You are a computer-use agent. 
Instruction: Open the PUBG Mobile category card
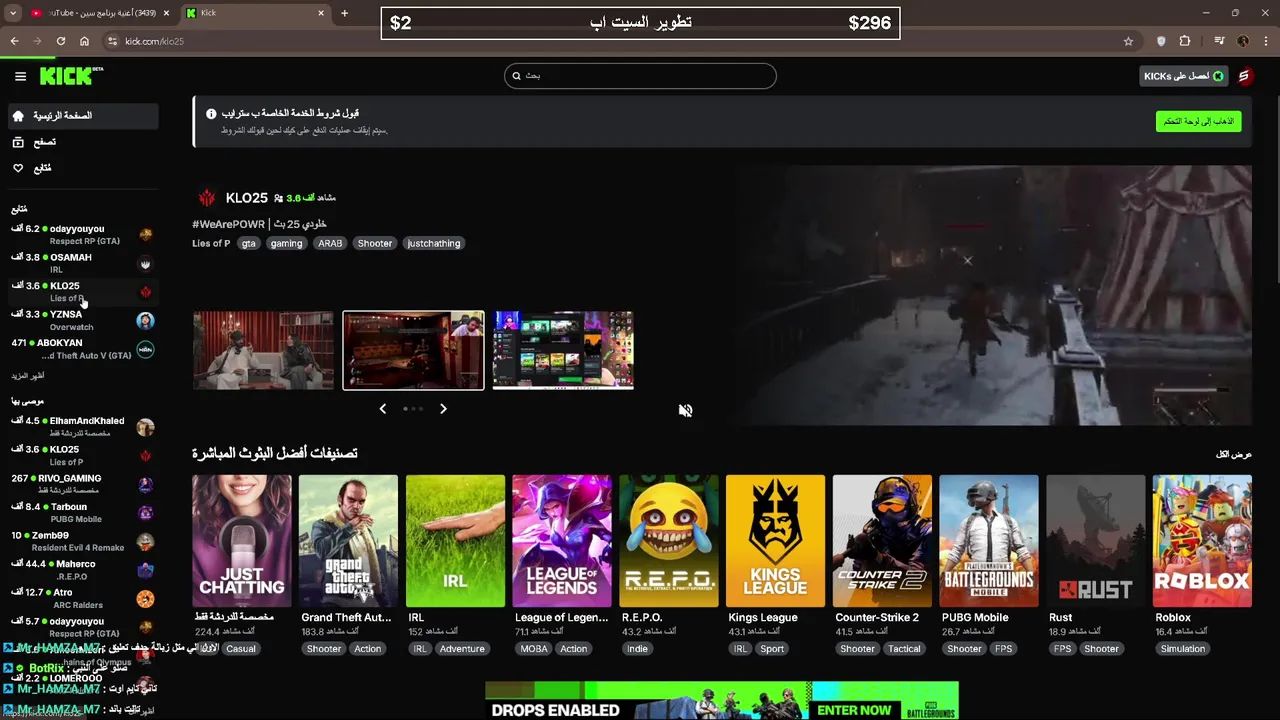click(x=989, y=541)
